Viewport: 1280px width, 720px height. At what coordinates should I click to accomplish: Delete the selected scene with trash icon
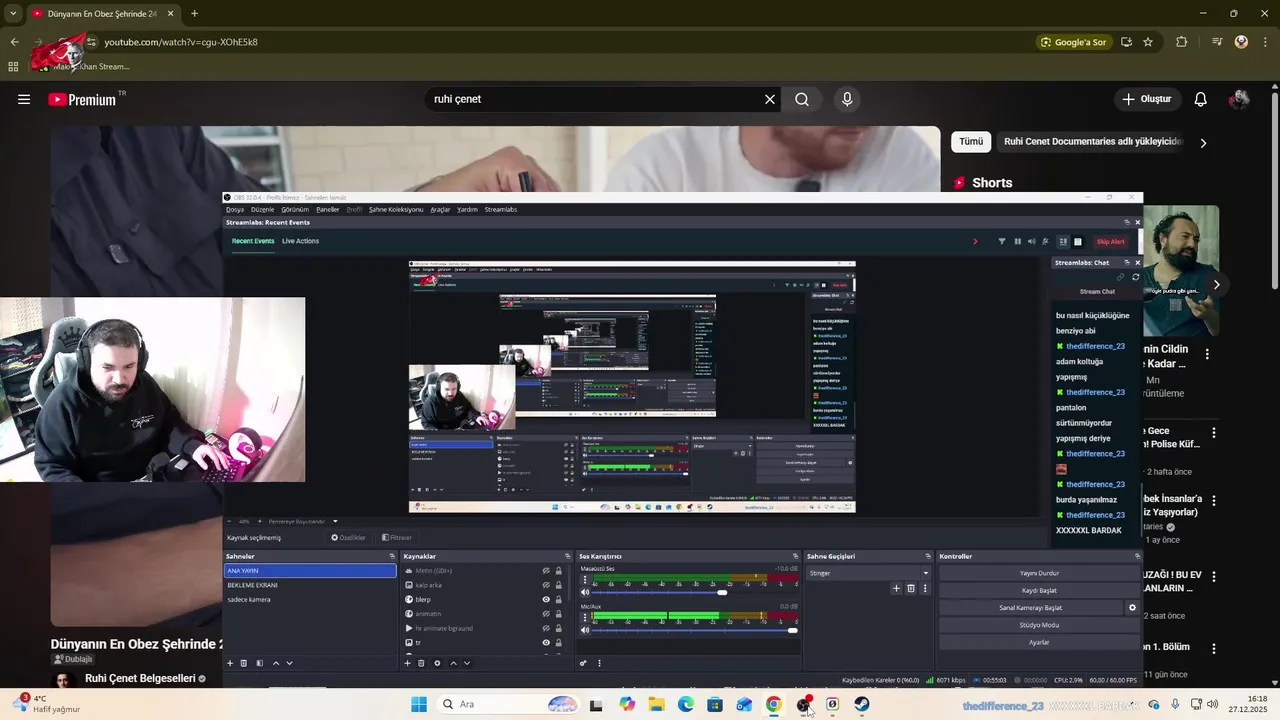[243, 663]
